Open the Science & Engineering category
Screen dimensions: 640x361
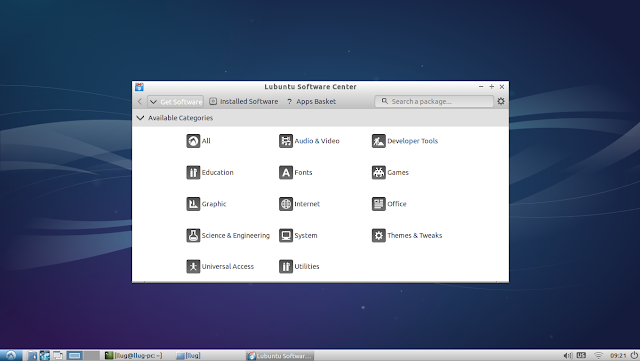click(x=228, y=235)
